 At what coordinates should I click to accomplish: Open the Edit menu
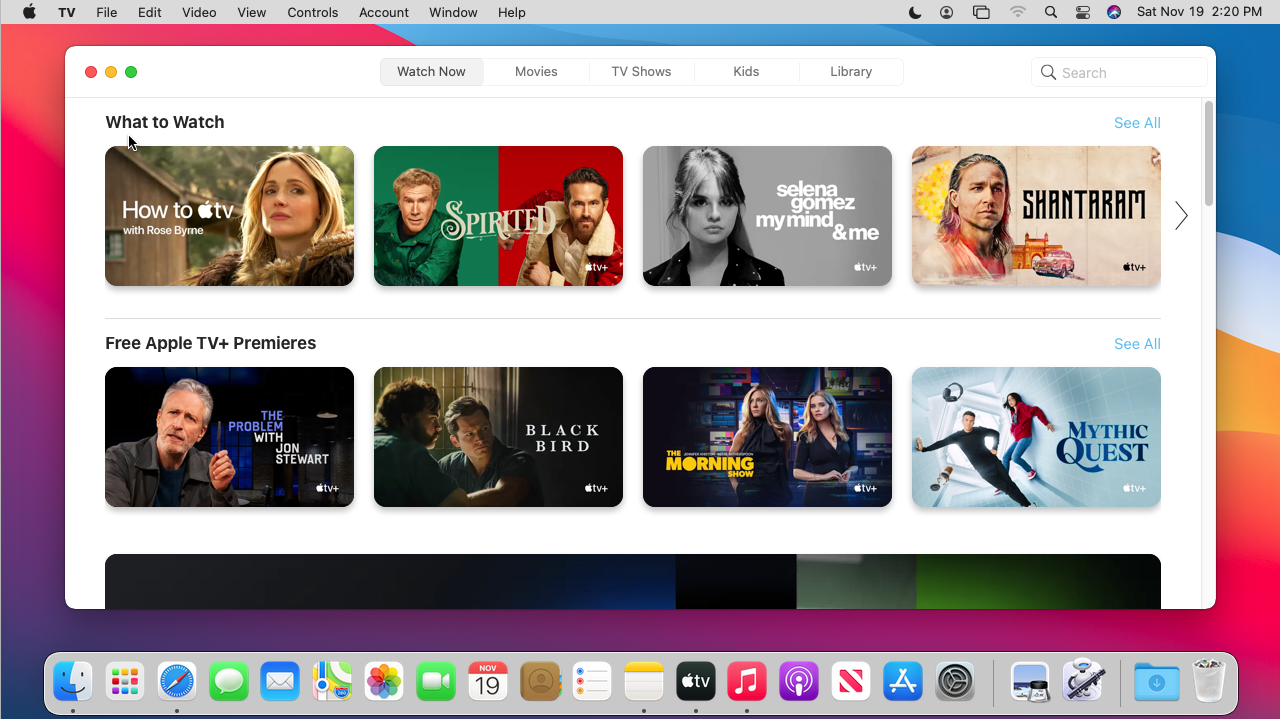click(x=150, y=12)
